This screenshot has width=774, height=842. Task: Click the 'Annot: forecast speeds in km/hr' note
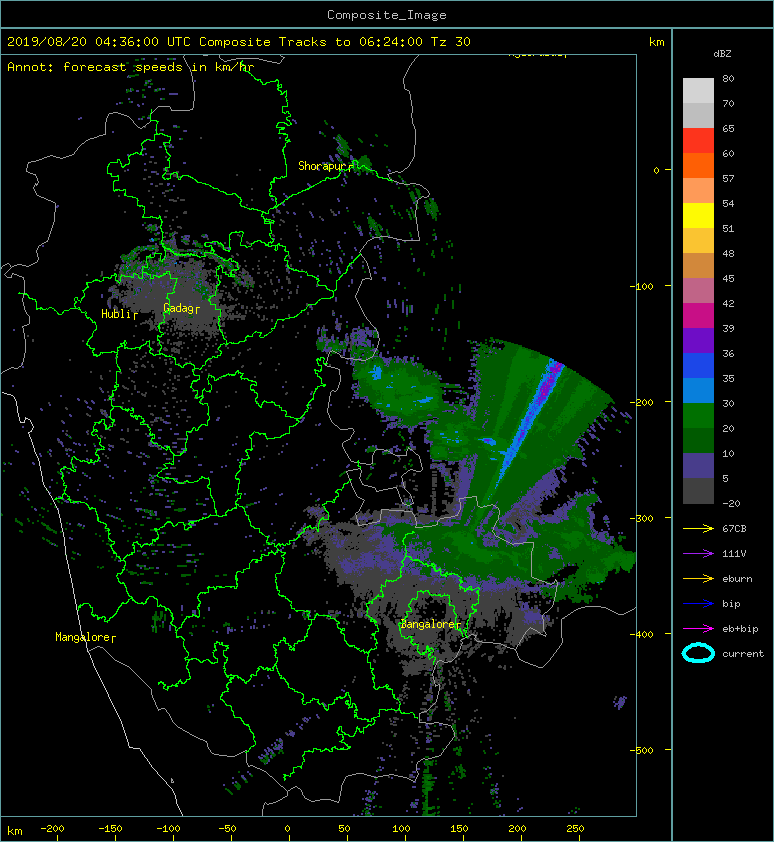click(x=131, y=67)
